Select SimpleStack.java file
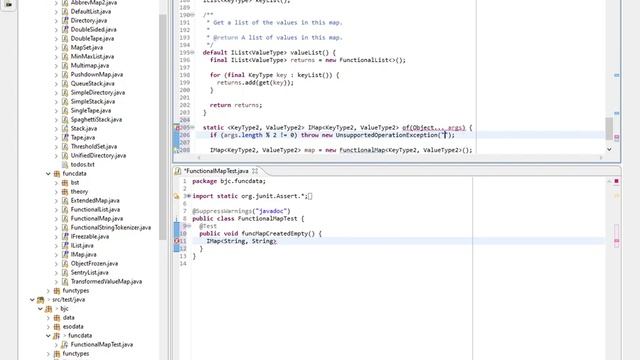The image size is (640, 360). coord(93,101)
